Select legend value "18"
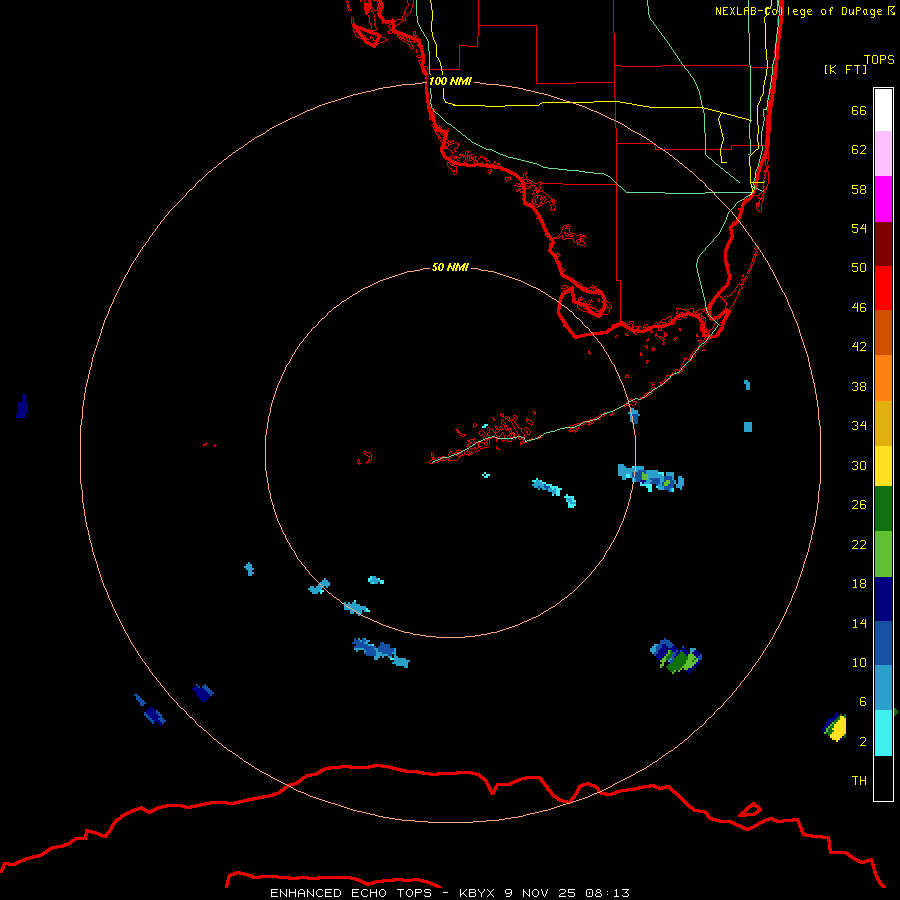Image resolution: width=900 pixels, height=900 pixels. (x=859, y=584)
